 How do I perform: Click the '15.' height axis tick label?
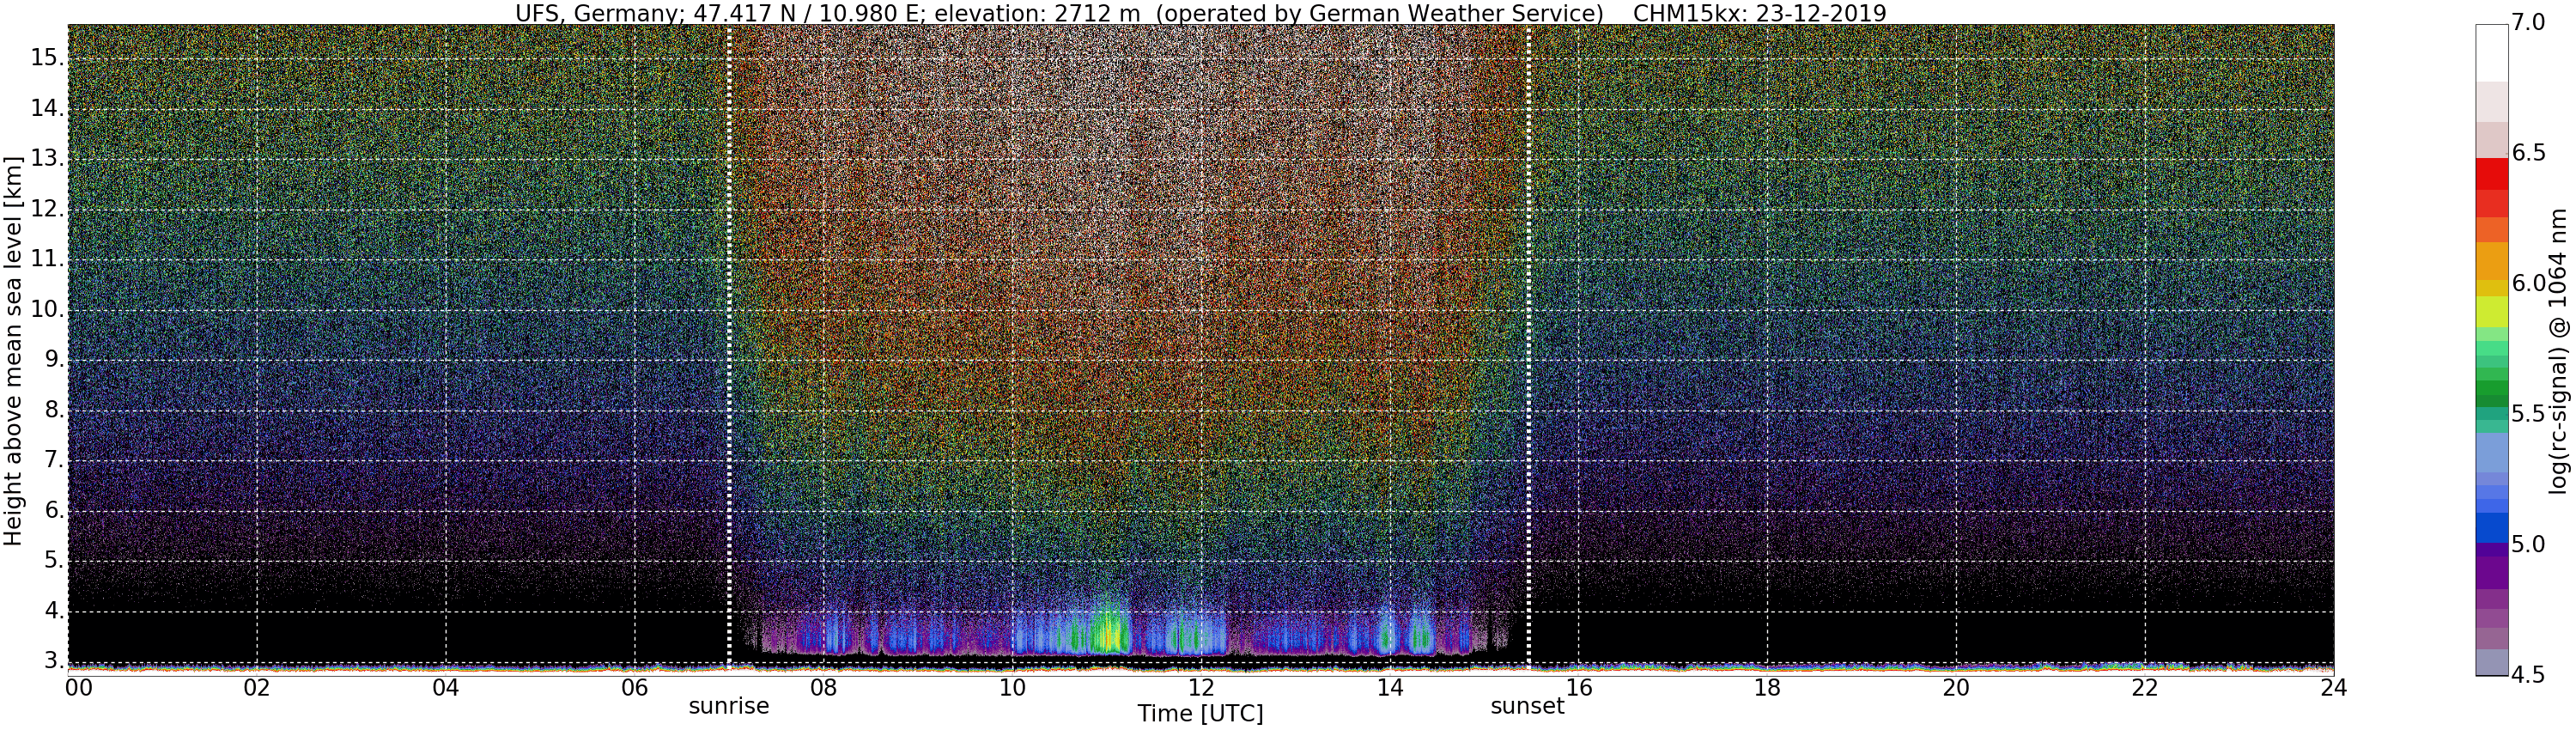point(46,58)
